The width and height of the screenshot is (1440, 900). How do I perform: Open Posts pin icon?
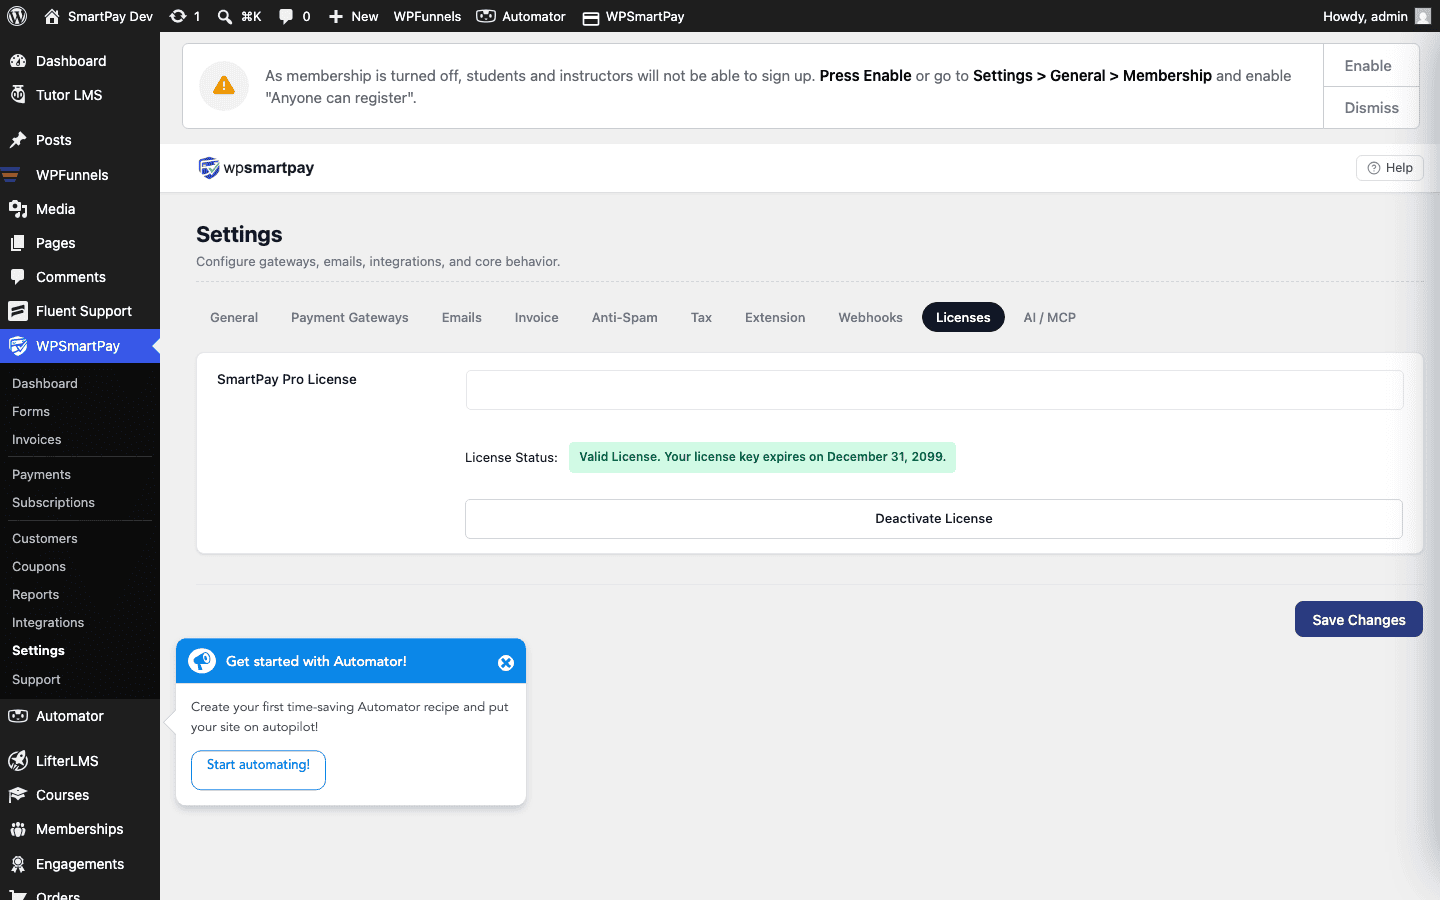[x=18, y=140]
